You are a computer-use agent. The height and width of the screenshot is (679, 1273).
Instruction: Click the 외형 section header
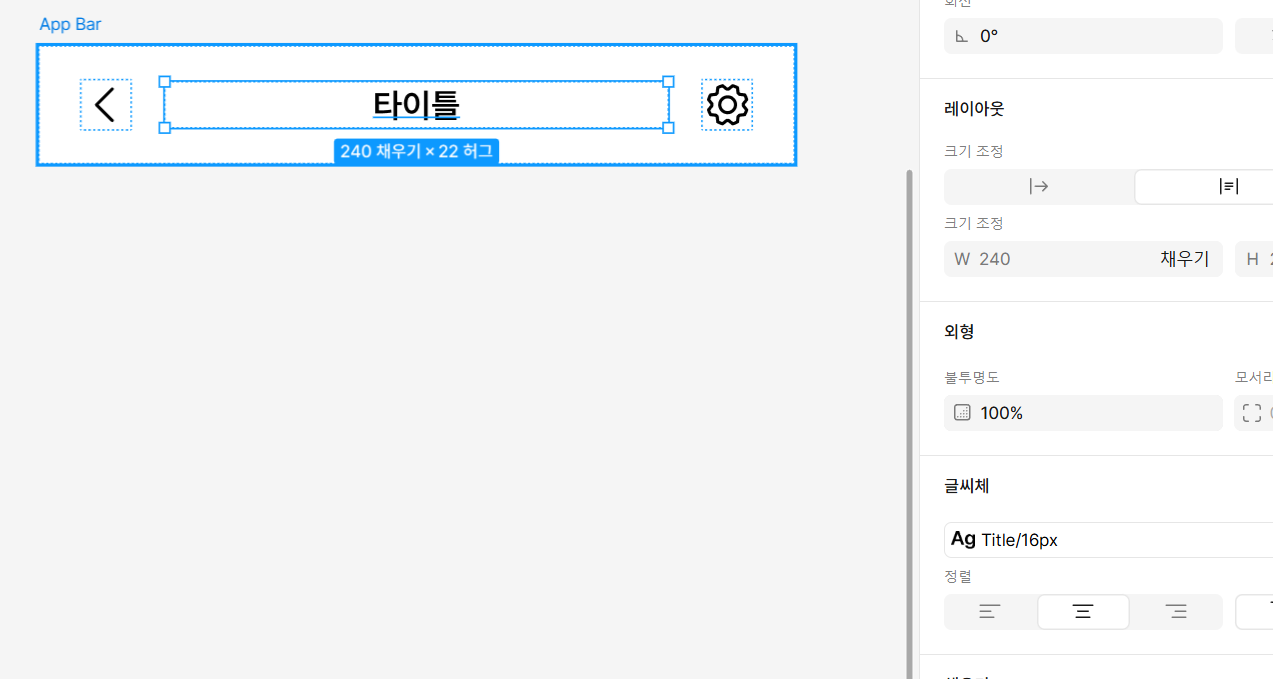[959, 331]
